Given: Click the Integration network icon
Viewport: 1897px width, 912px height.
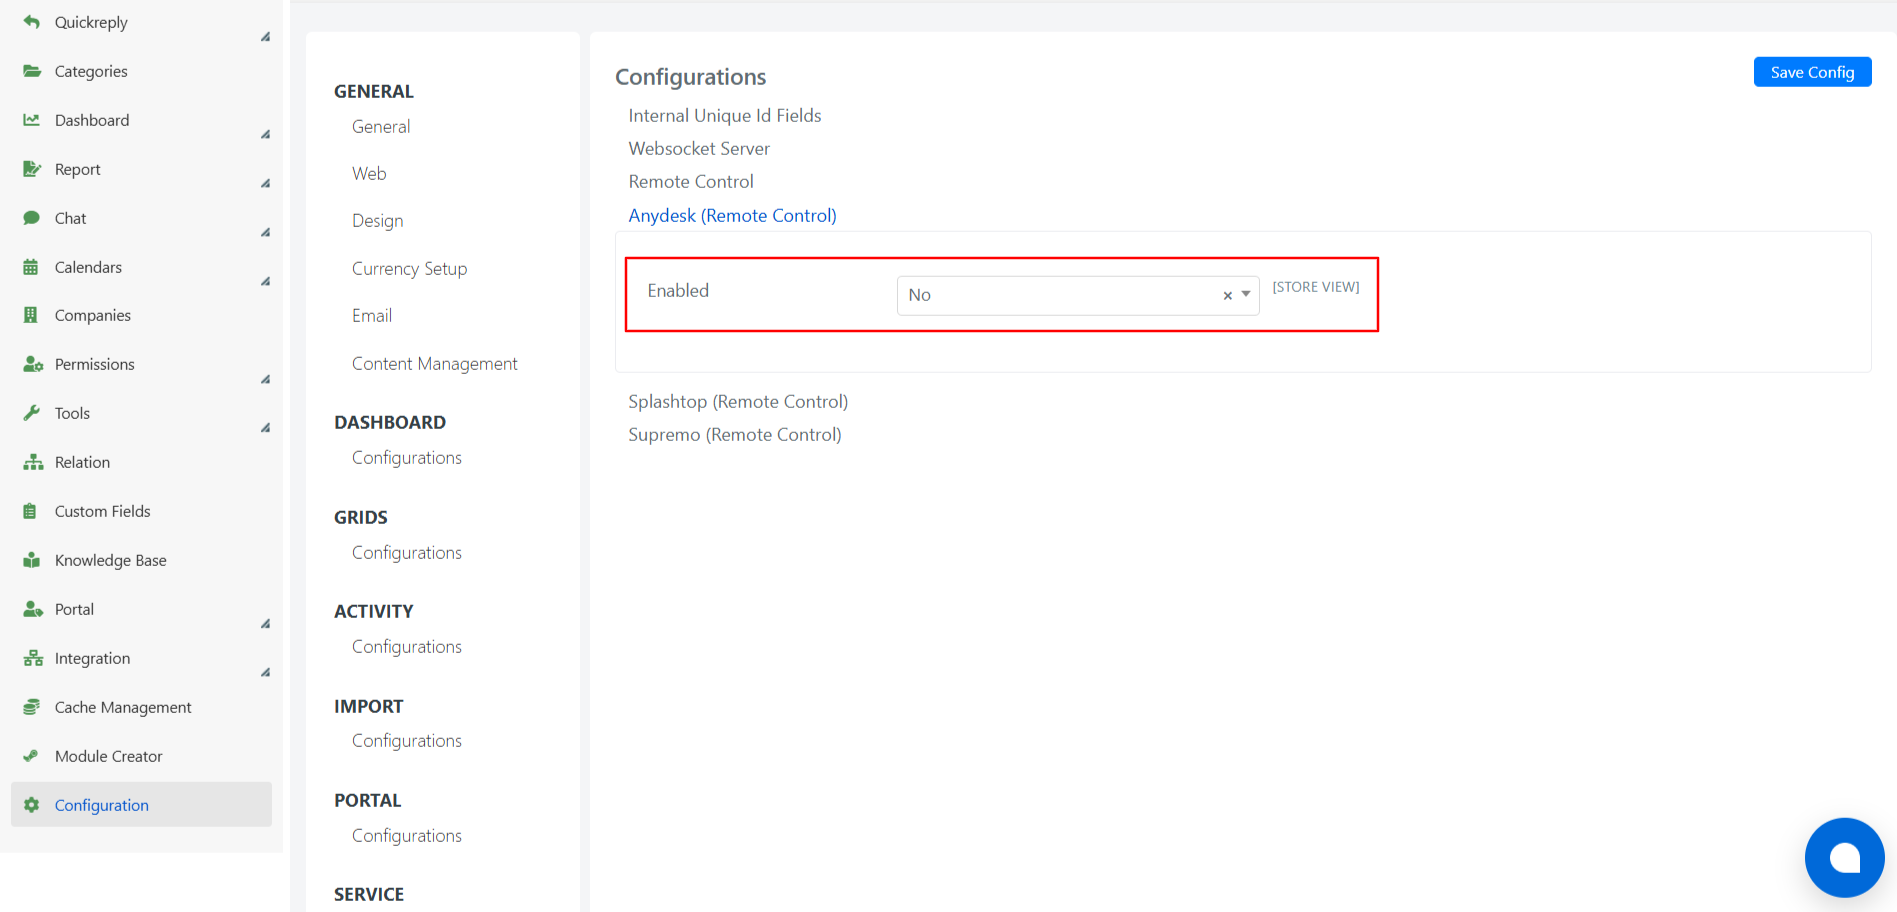Looking at the screenshot, I should pos(33,658).
